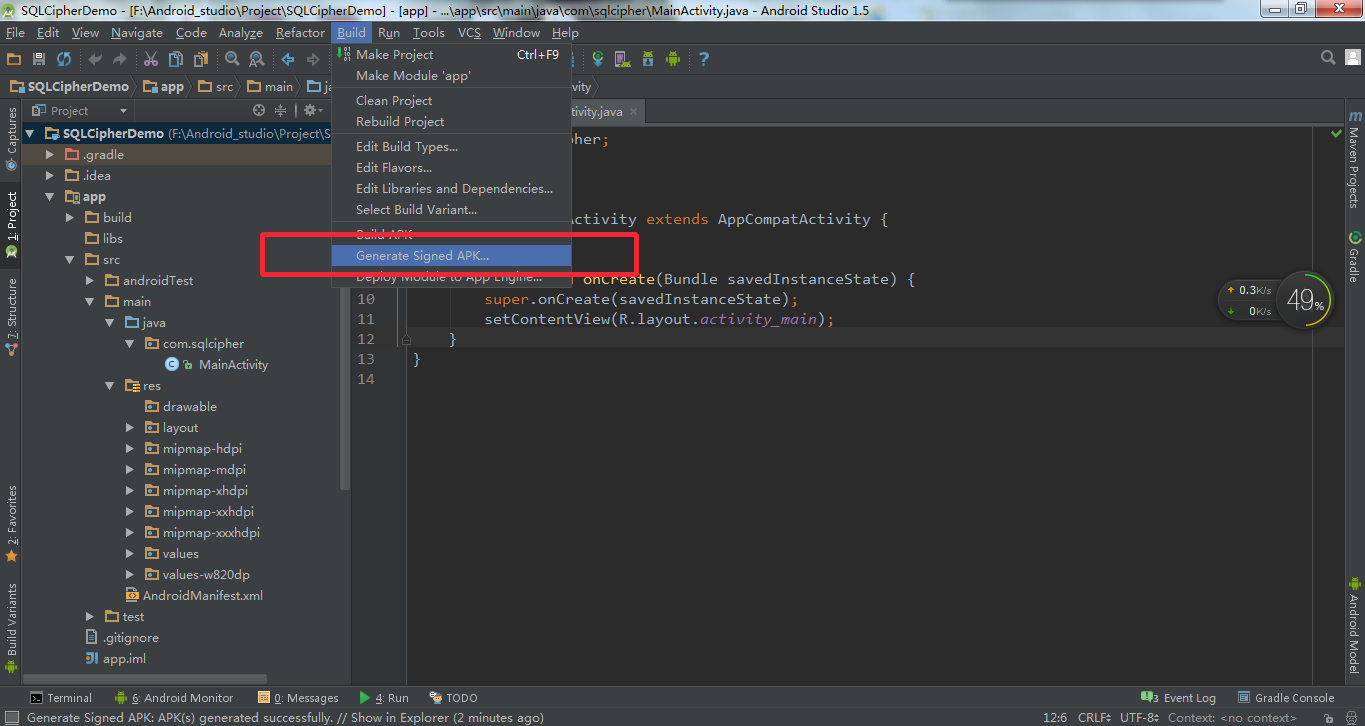Expand the androidTest folder arrow
The height and width of the screenshot is (726, 1365).
click(x=90, y=280)
